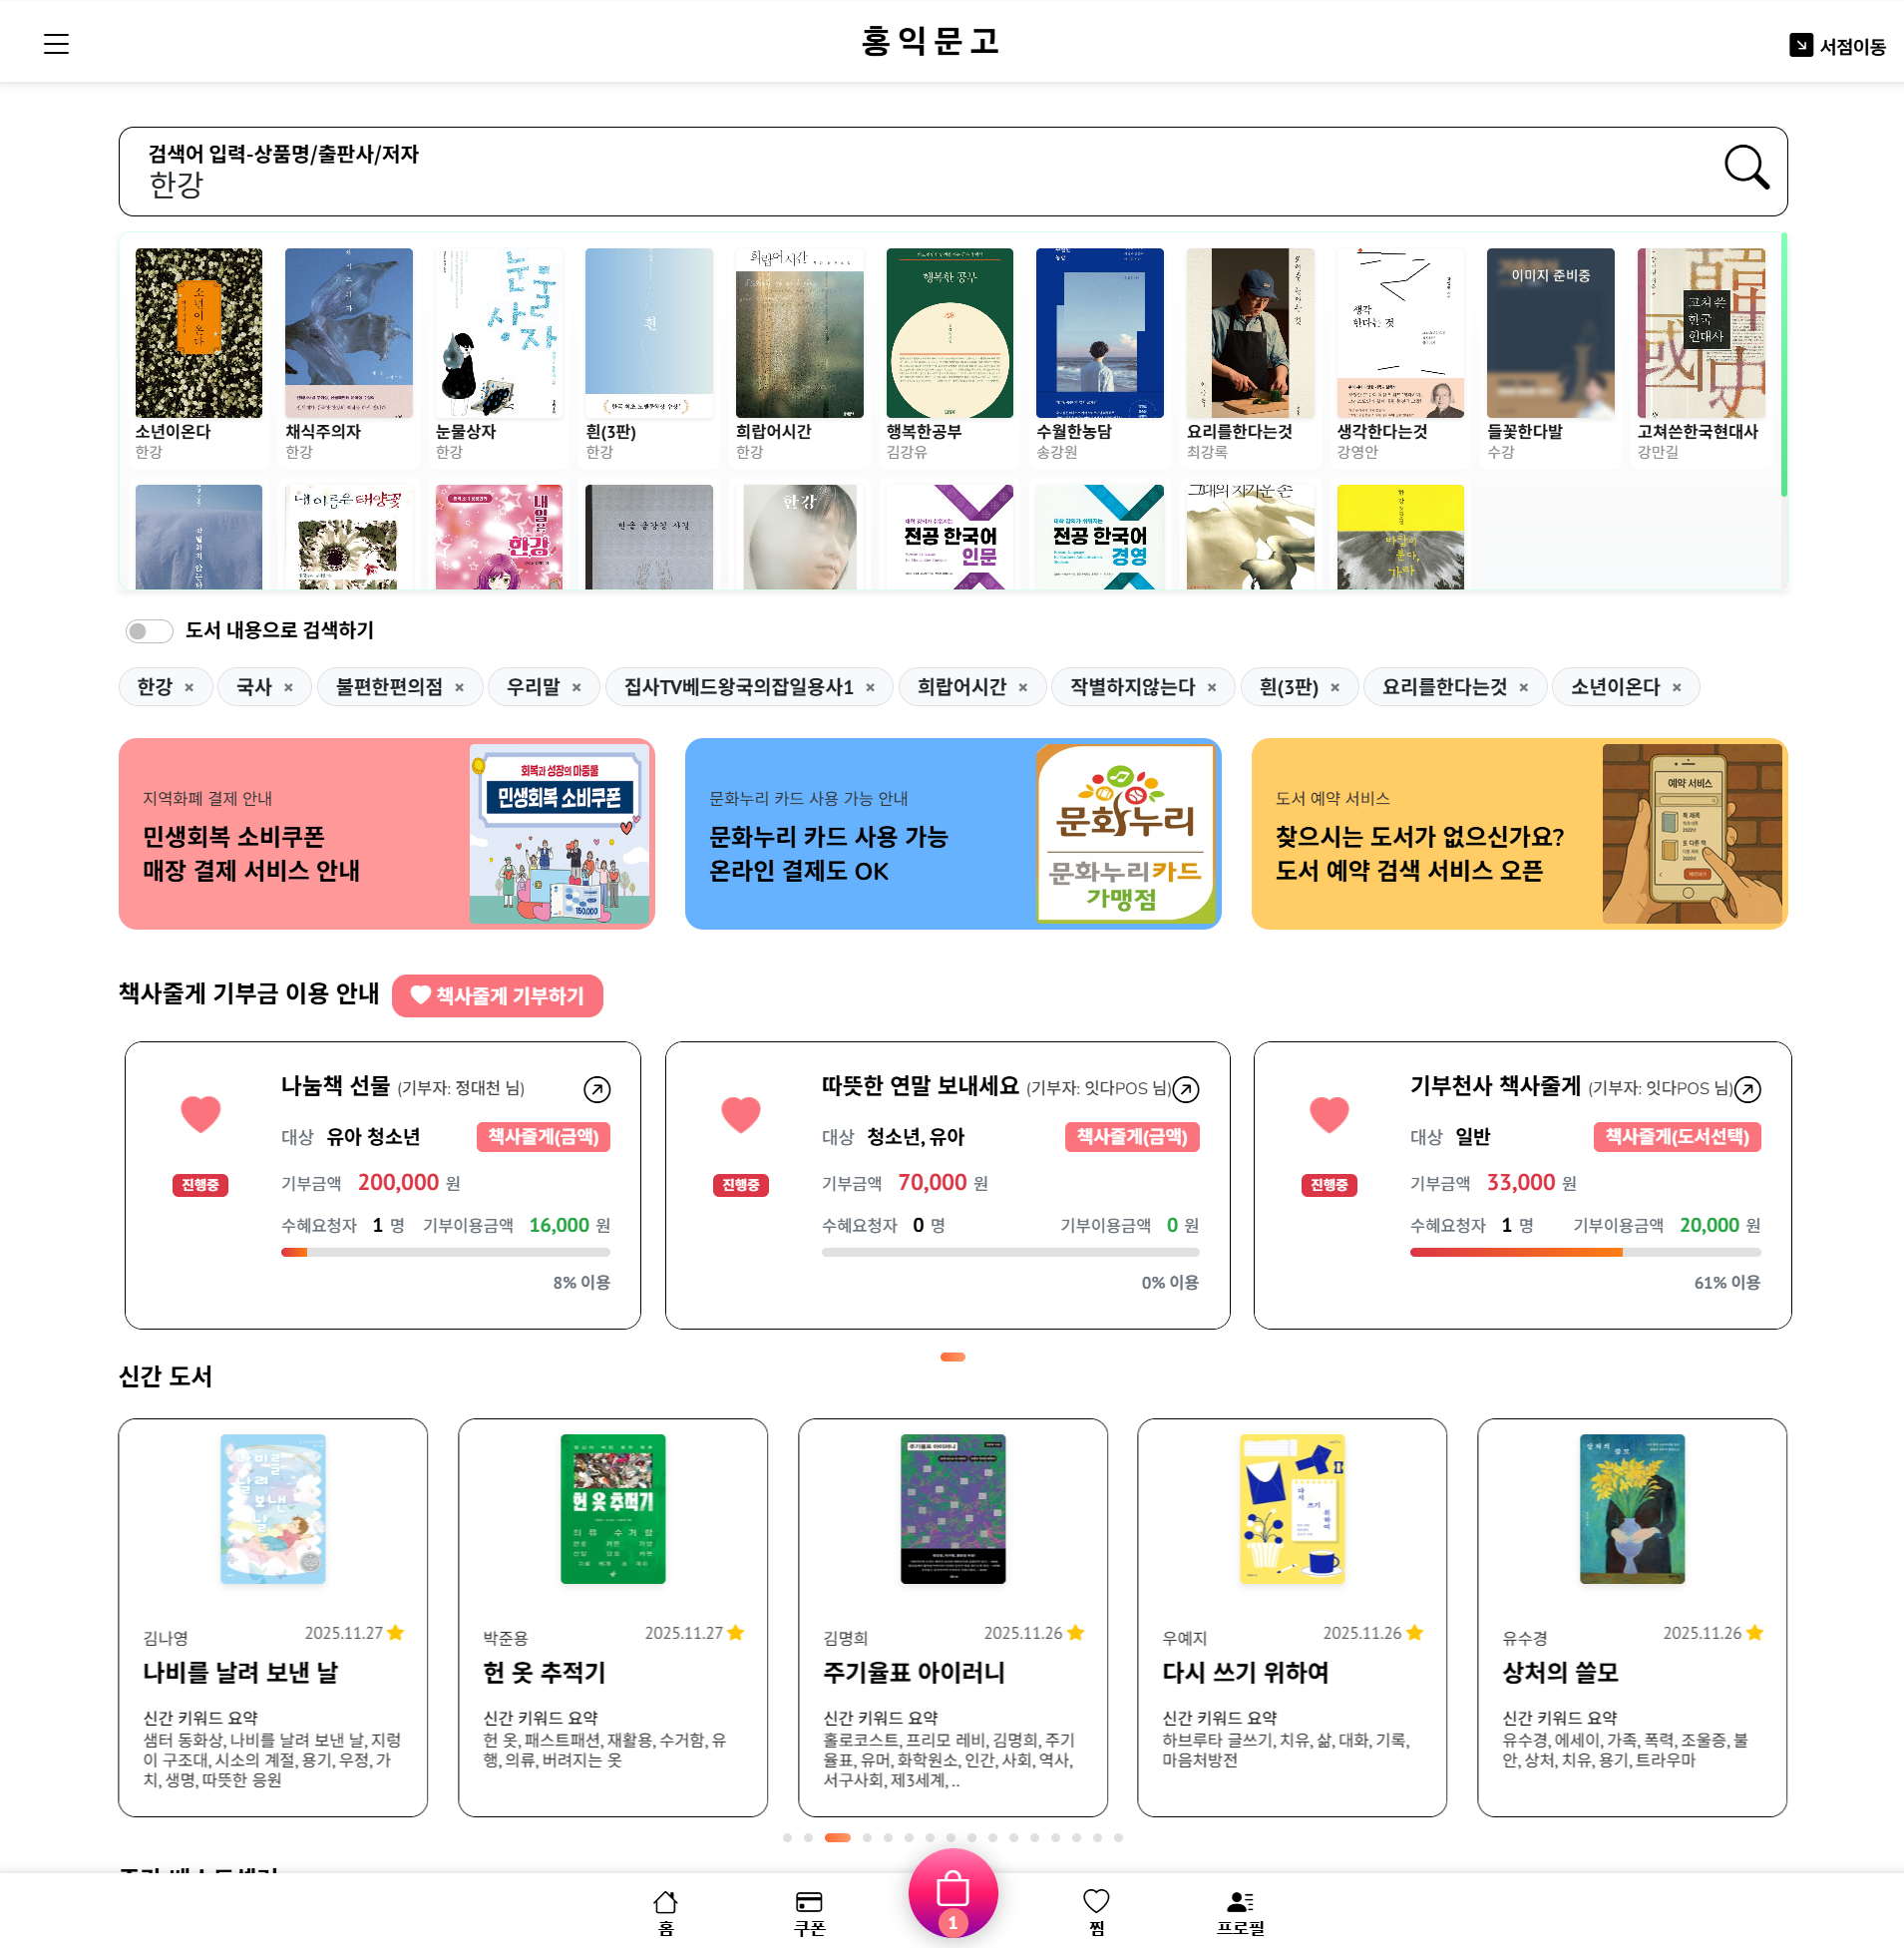Click the 서점이동 arrow icon
The height and width of the screenshot is (1948, 1904).
(x=1800, y=46)
